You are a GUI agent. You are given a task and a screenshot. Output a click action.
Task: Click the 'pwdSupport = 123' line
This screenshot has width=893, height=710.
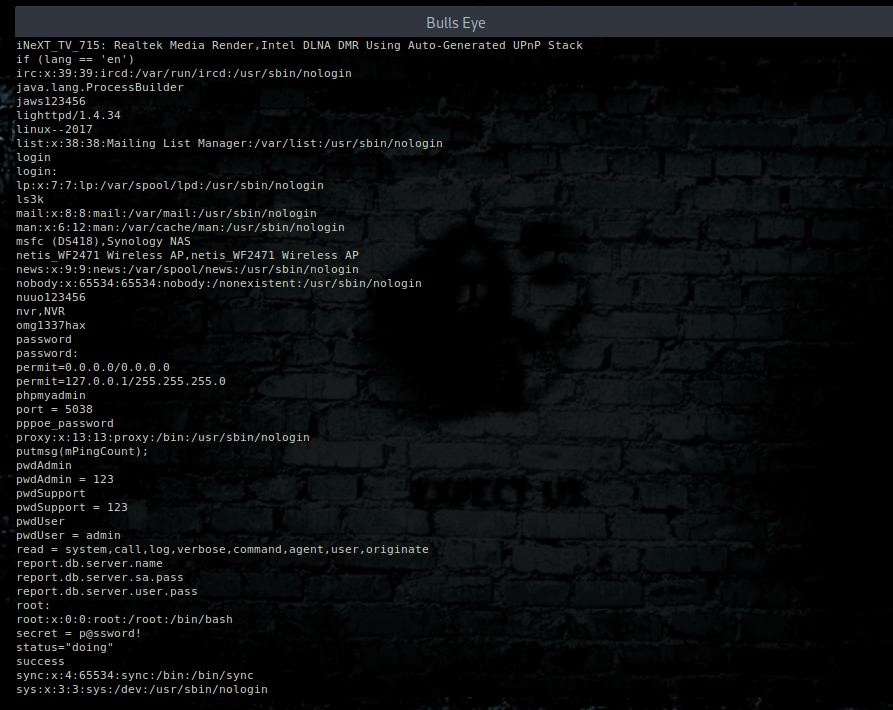click(72, 507)
